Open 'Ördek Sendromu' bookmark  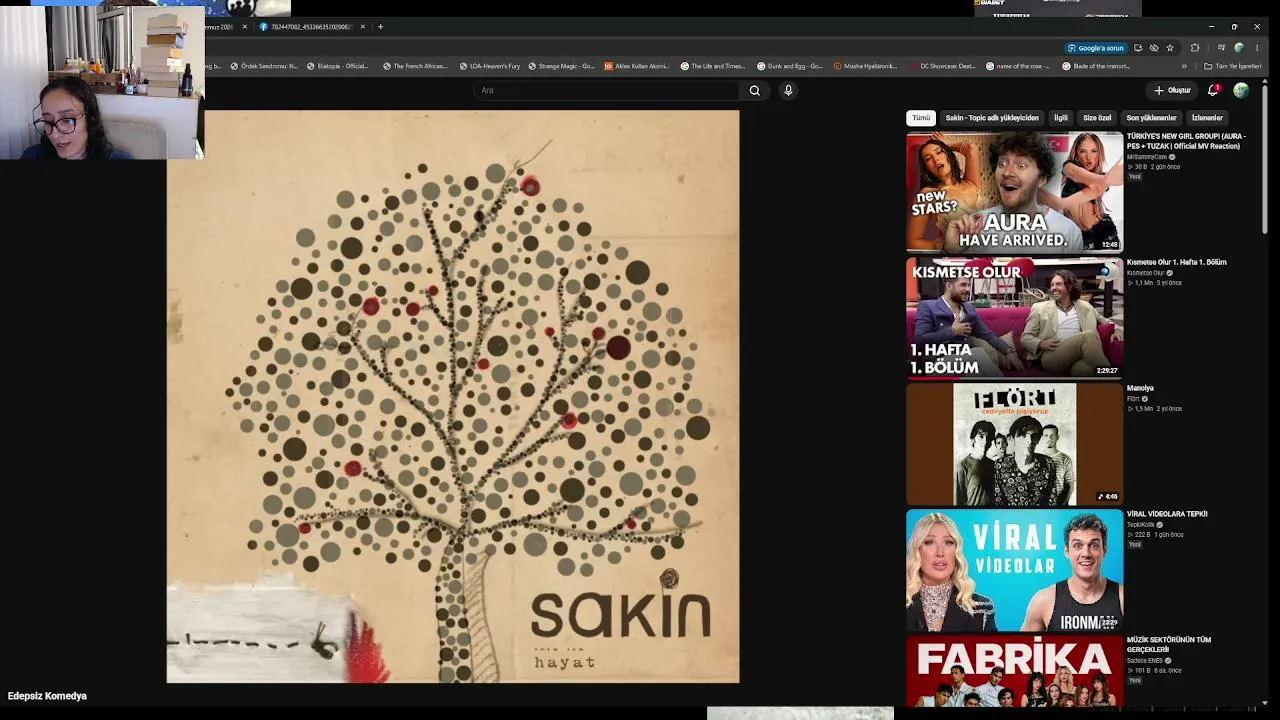(264, 66)
